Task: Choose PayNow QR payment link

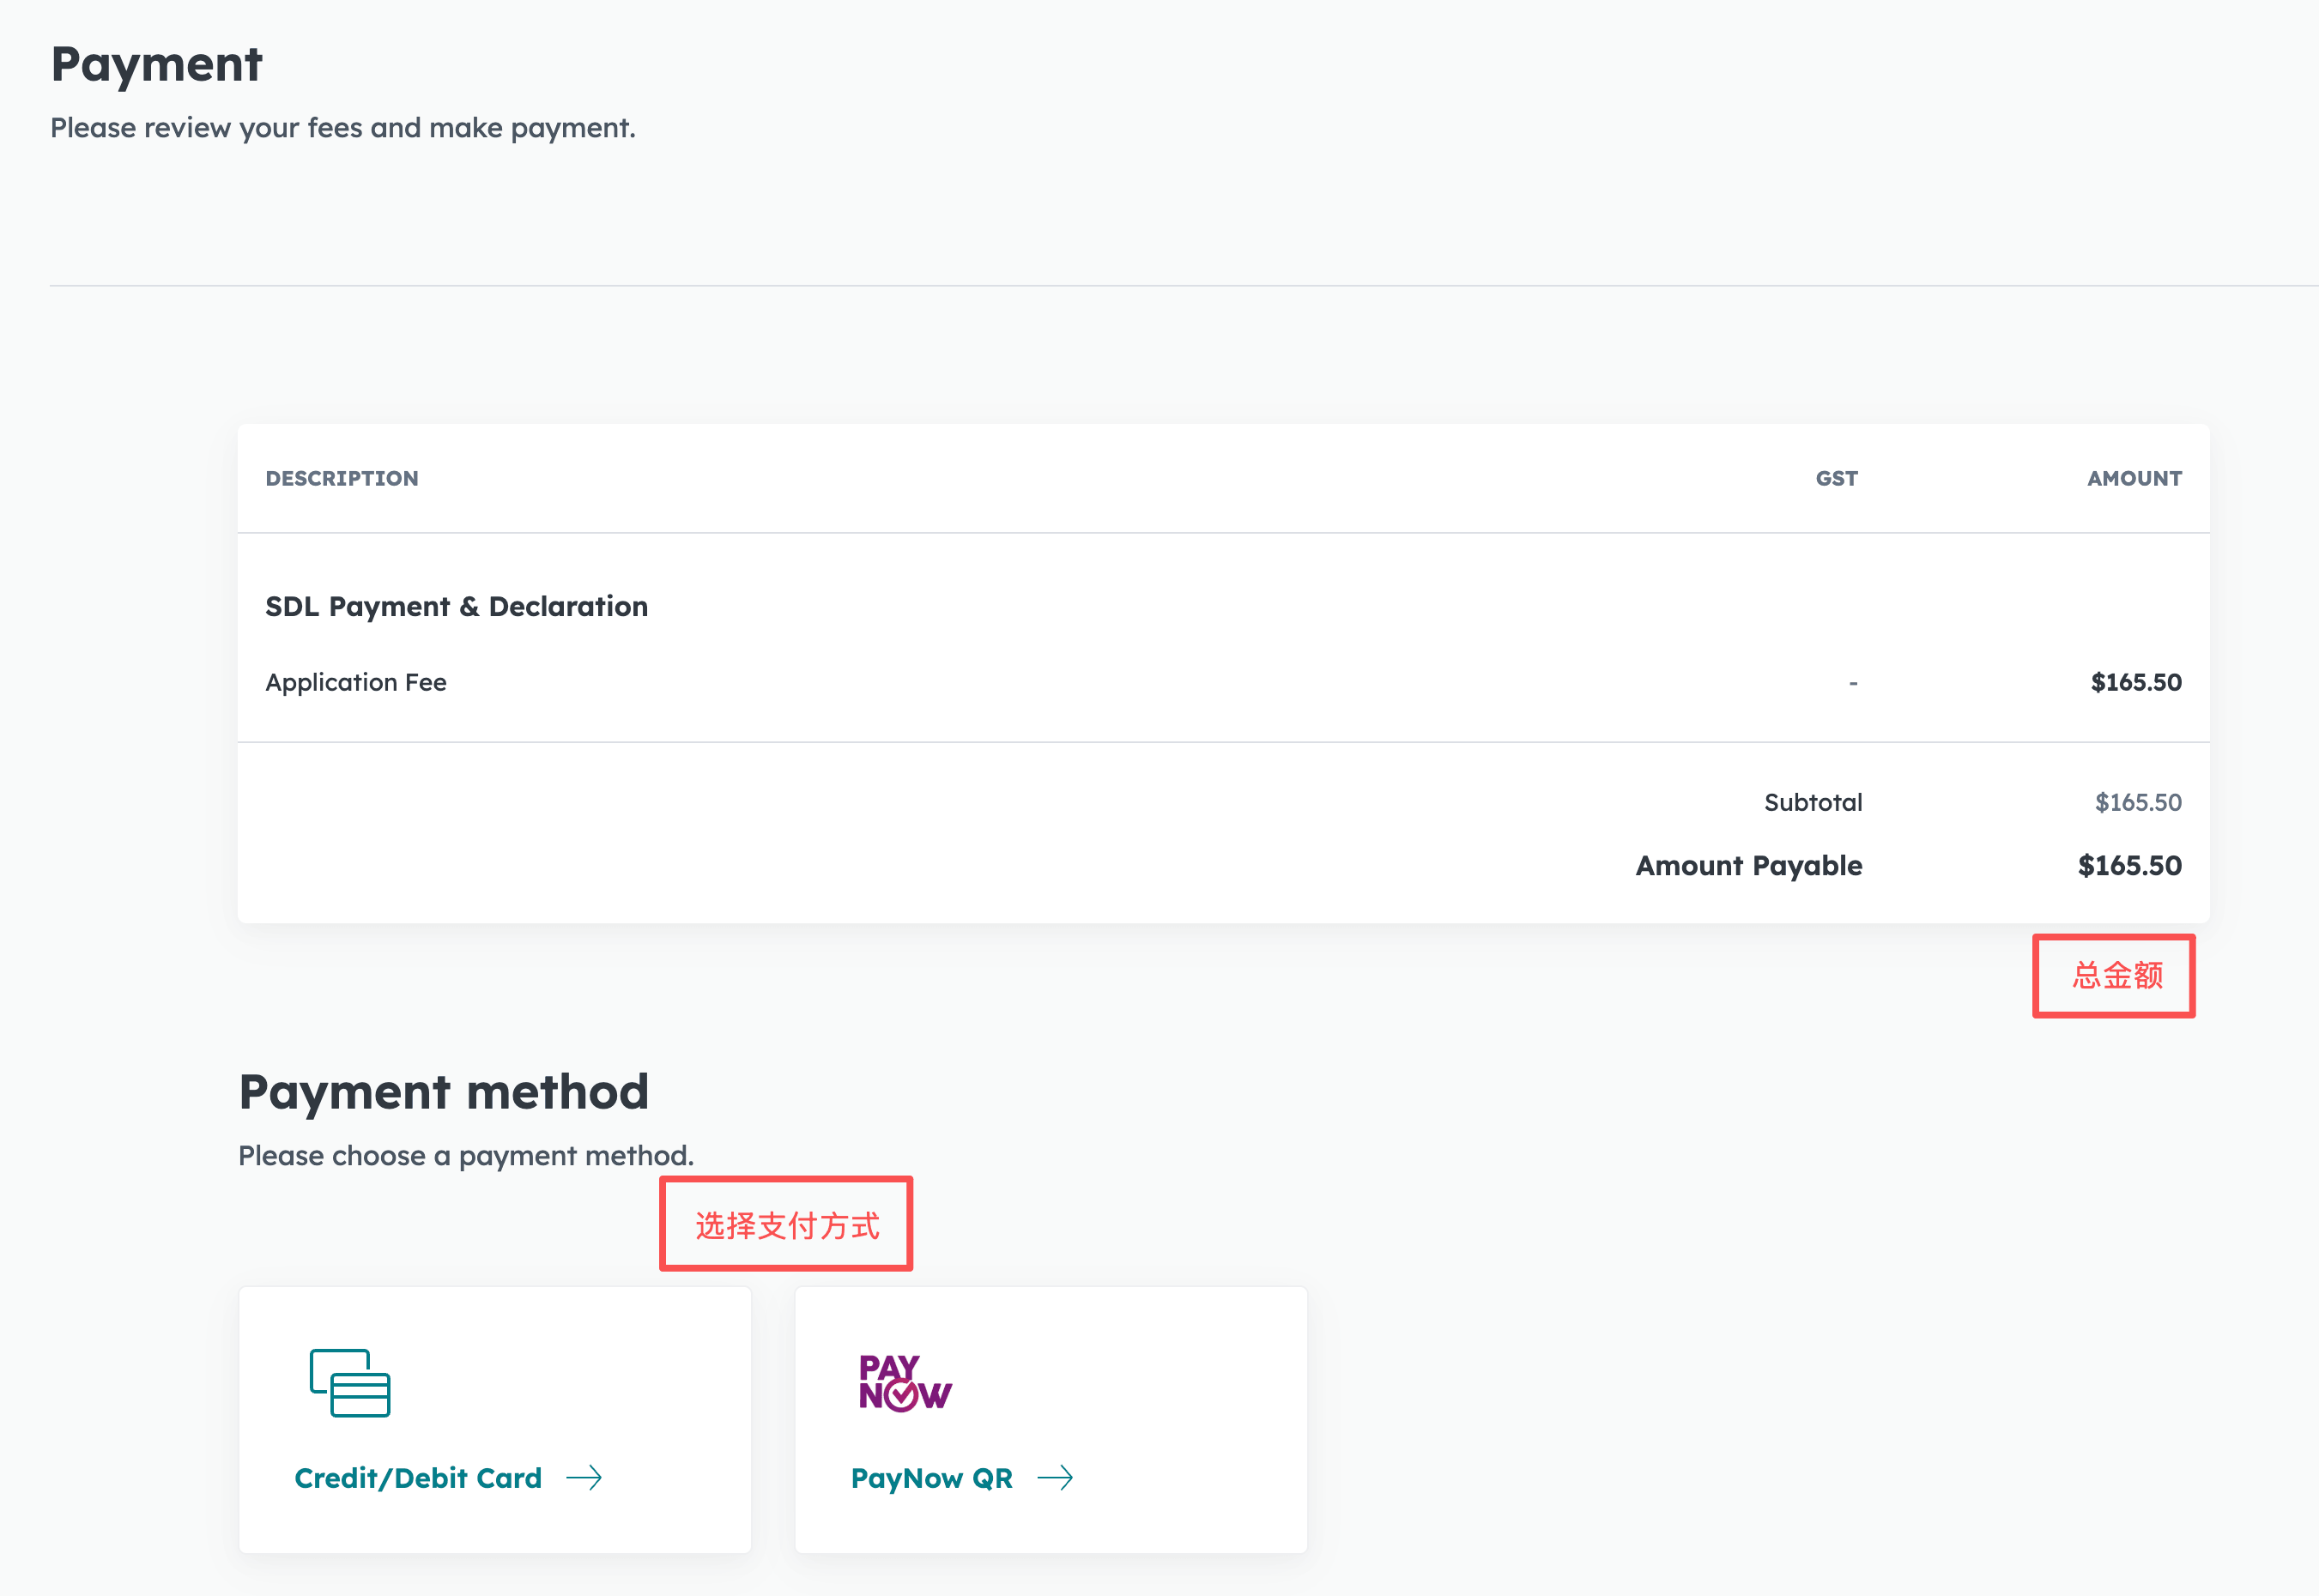Action: (x=931, y=1478)
